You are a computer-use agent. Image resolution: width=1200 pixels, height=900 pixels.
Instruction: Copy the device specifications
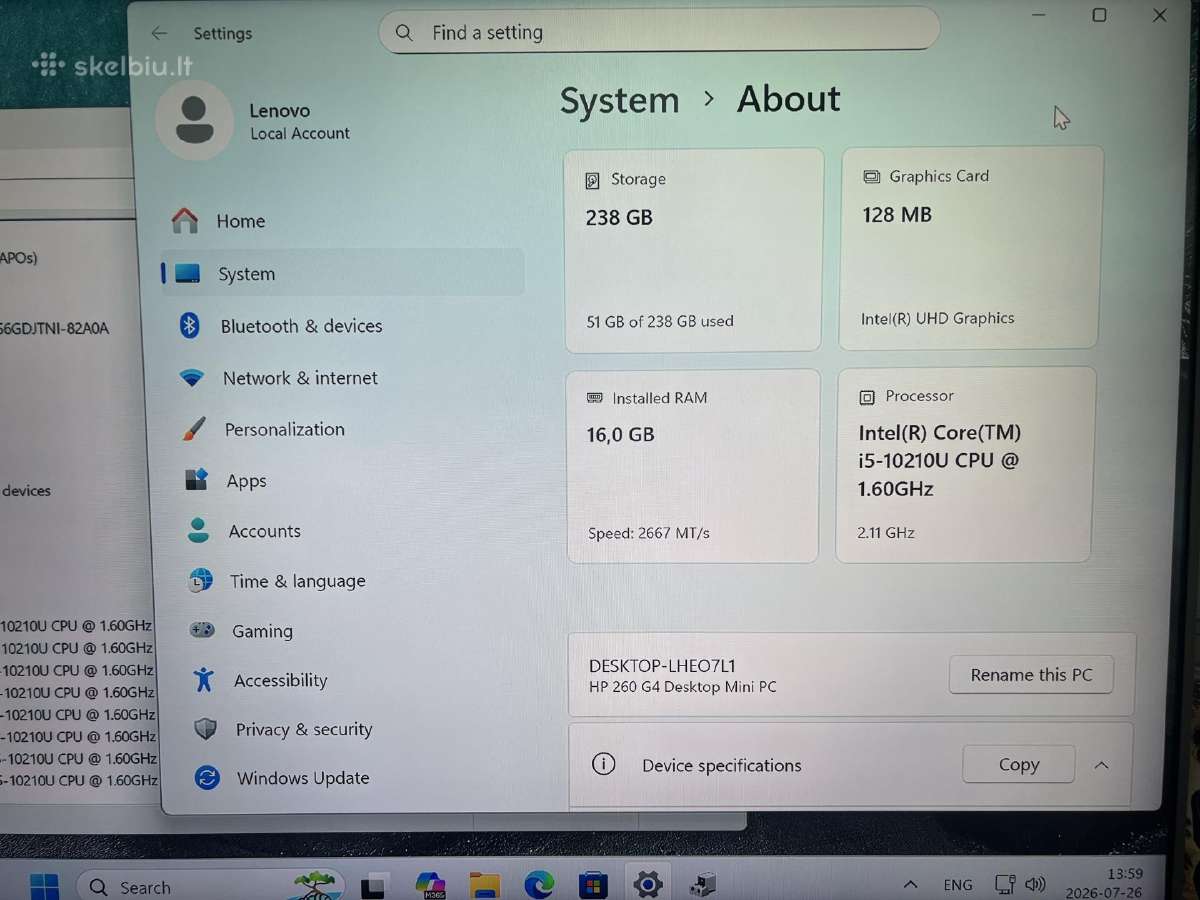click(1019, 765)
